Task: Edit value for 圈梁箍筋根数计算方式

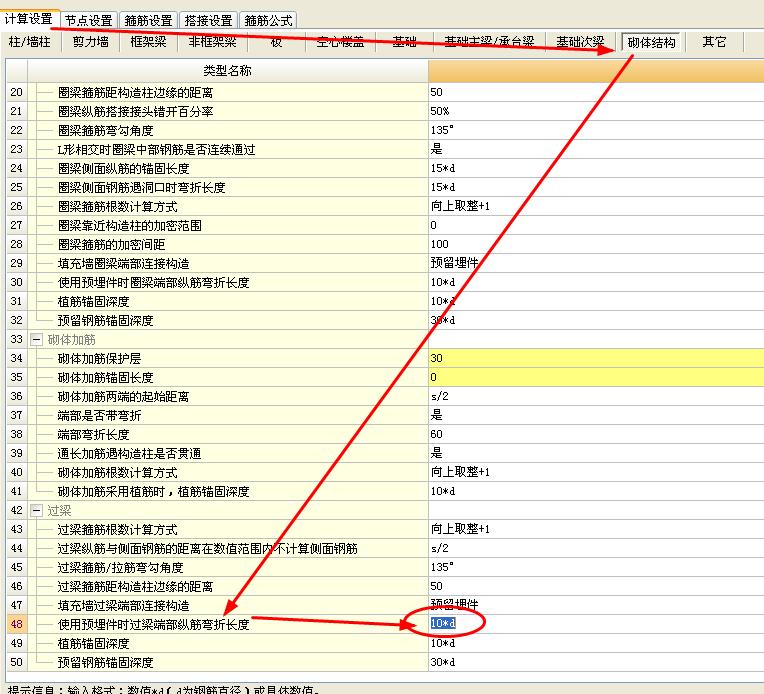Action: pos(596,206)
